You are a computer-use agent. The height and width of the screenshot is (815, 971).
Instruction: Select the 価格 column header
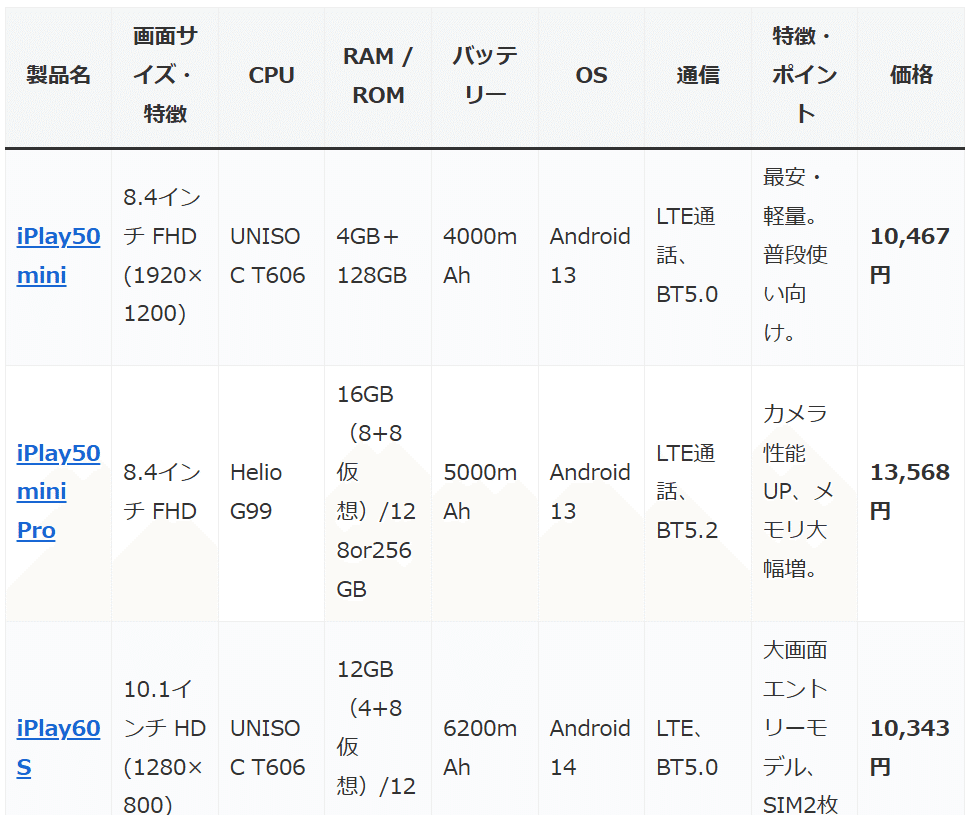[911, 76]
